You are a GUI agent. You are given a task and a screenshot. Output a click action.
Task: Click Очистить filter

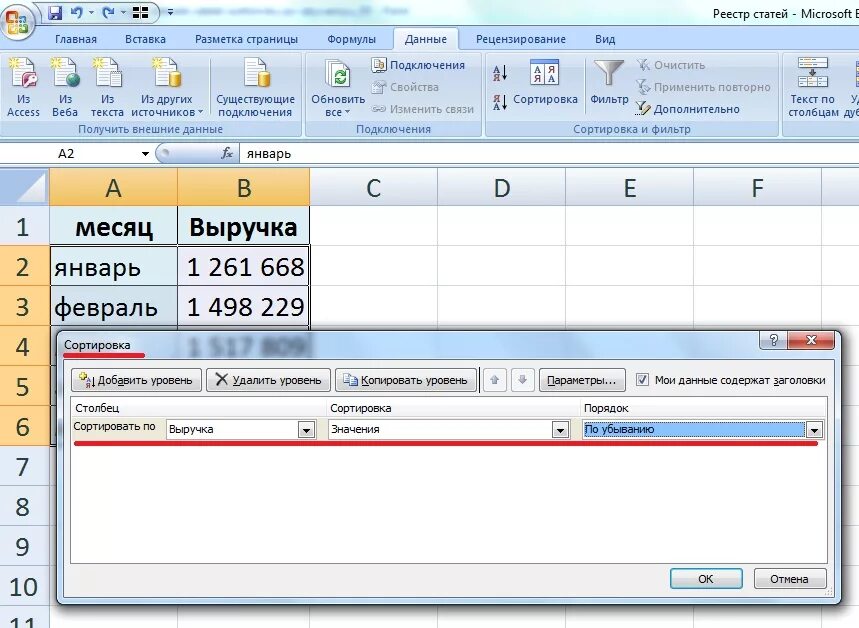click(x=671, y=65)
